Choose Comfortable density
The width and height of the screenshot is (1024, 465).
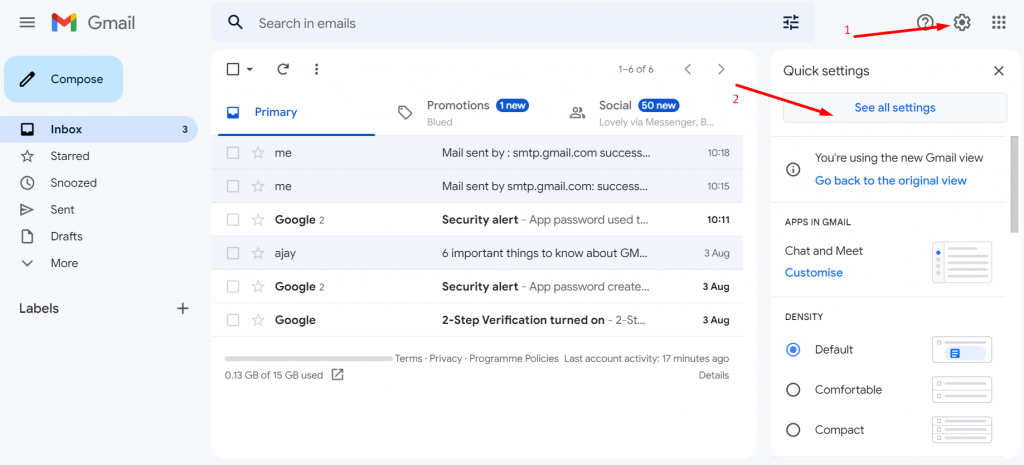point(793,390)
